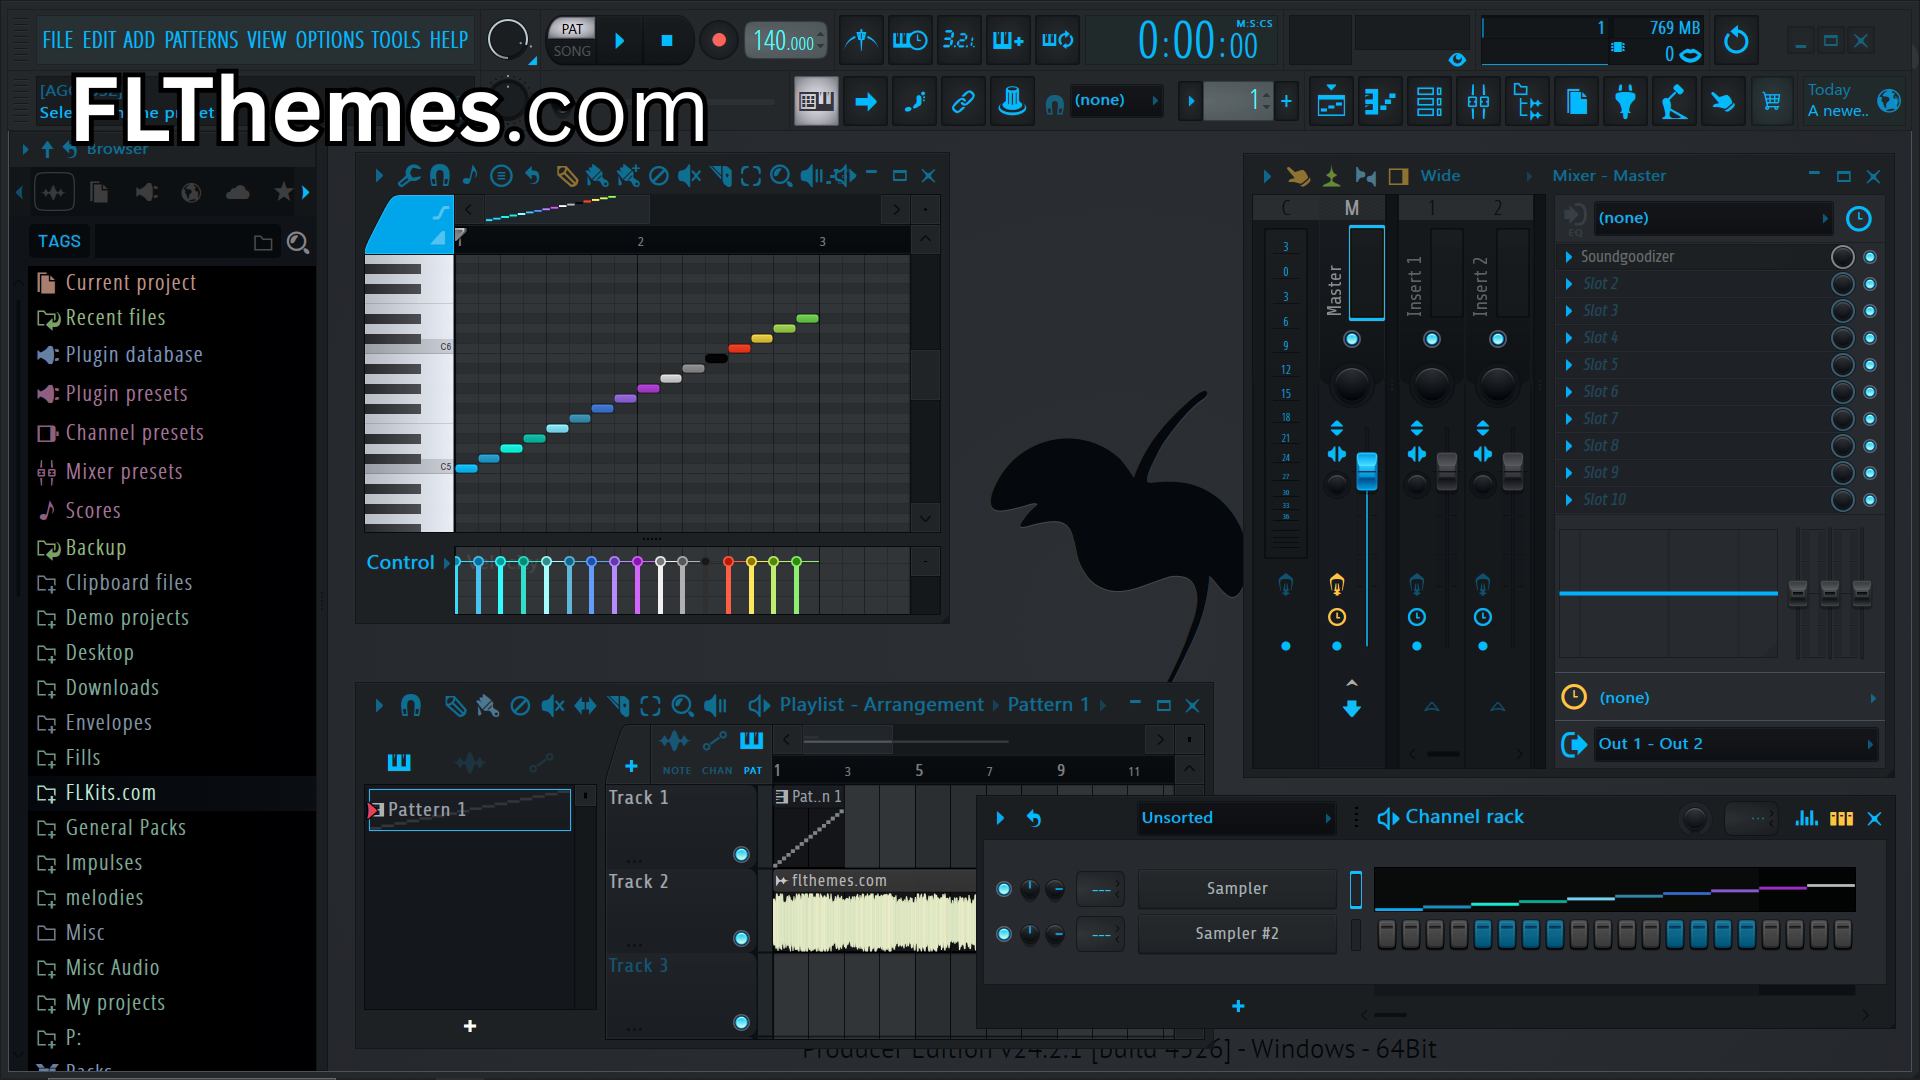Click the TAGS button in browser

(x=59, y=241)
